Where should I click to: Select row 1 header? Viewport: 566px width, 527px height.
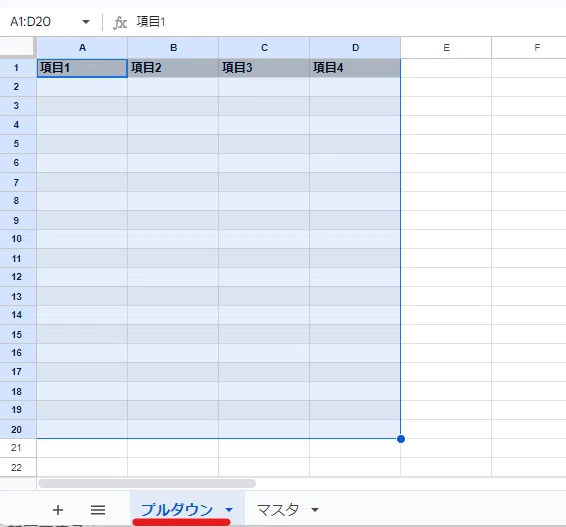click(x=18, y=68)
